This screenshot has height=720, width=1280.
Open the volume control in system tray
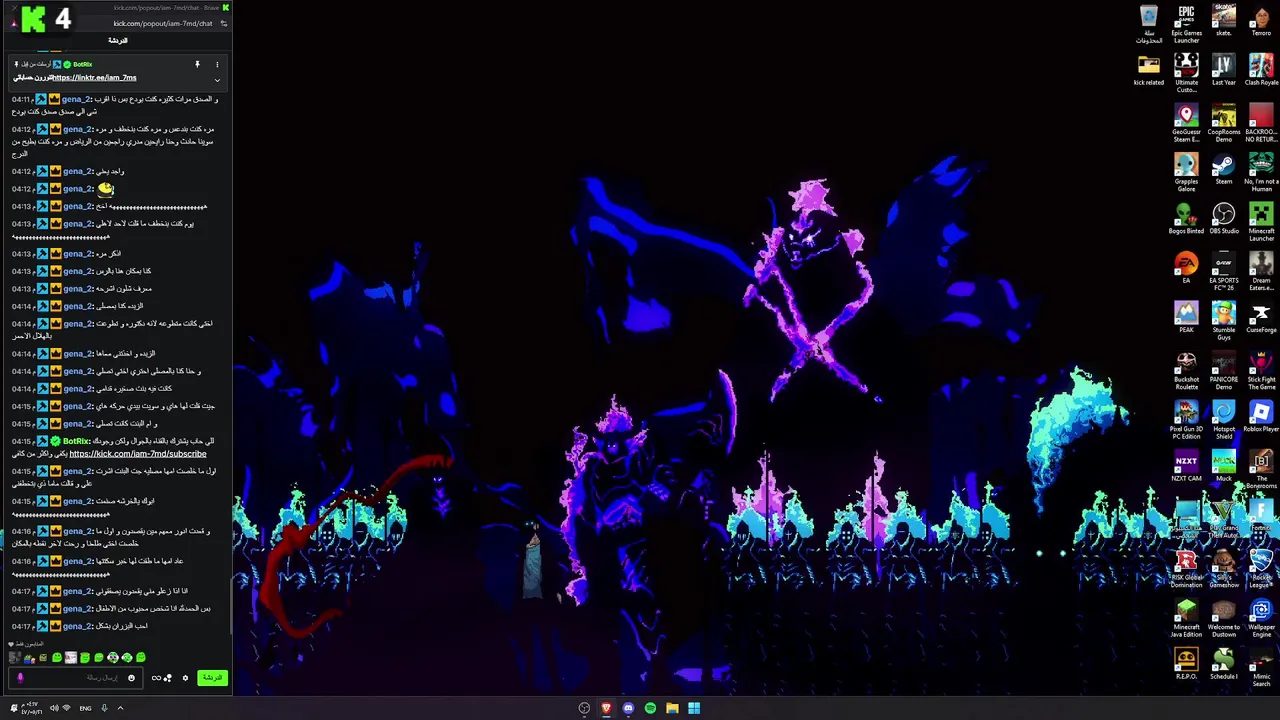tap(54, 708)
